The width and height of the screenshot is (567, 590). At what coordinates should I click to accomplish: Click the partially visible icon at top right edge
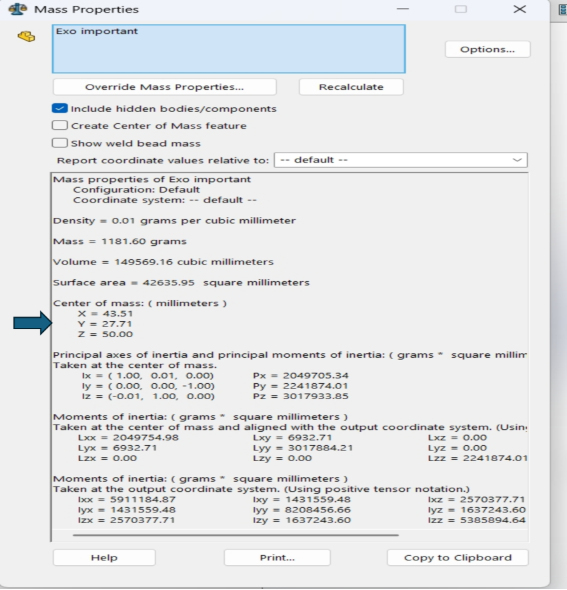(563, 9)
